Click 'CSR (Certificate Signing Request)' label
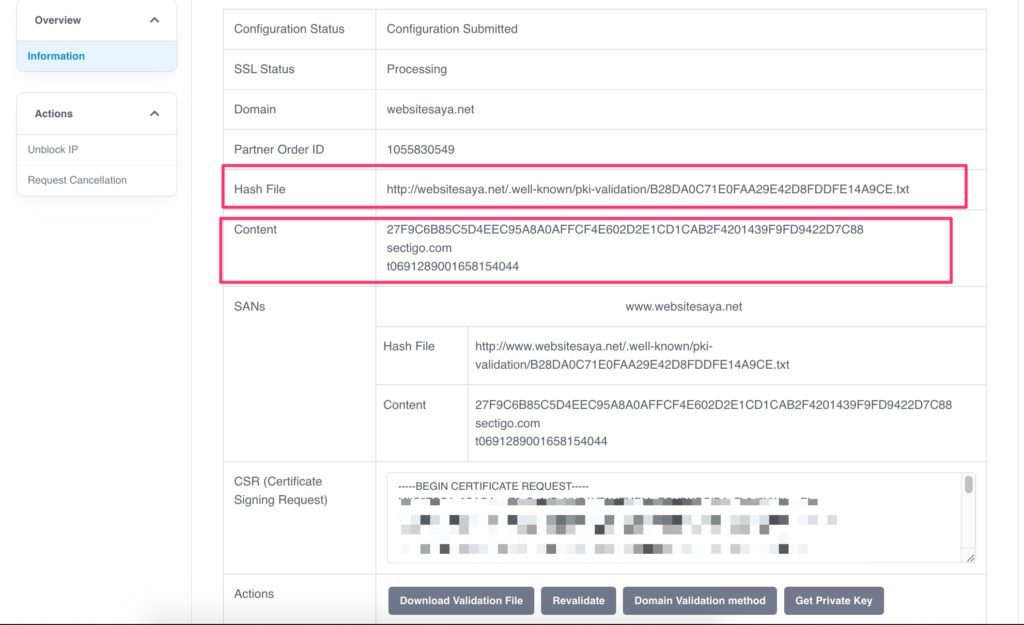The width and height of the screenshot is (1024, 625). (x=281, y=490)
